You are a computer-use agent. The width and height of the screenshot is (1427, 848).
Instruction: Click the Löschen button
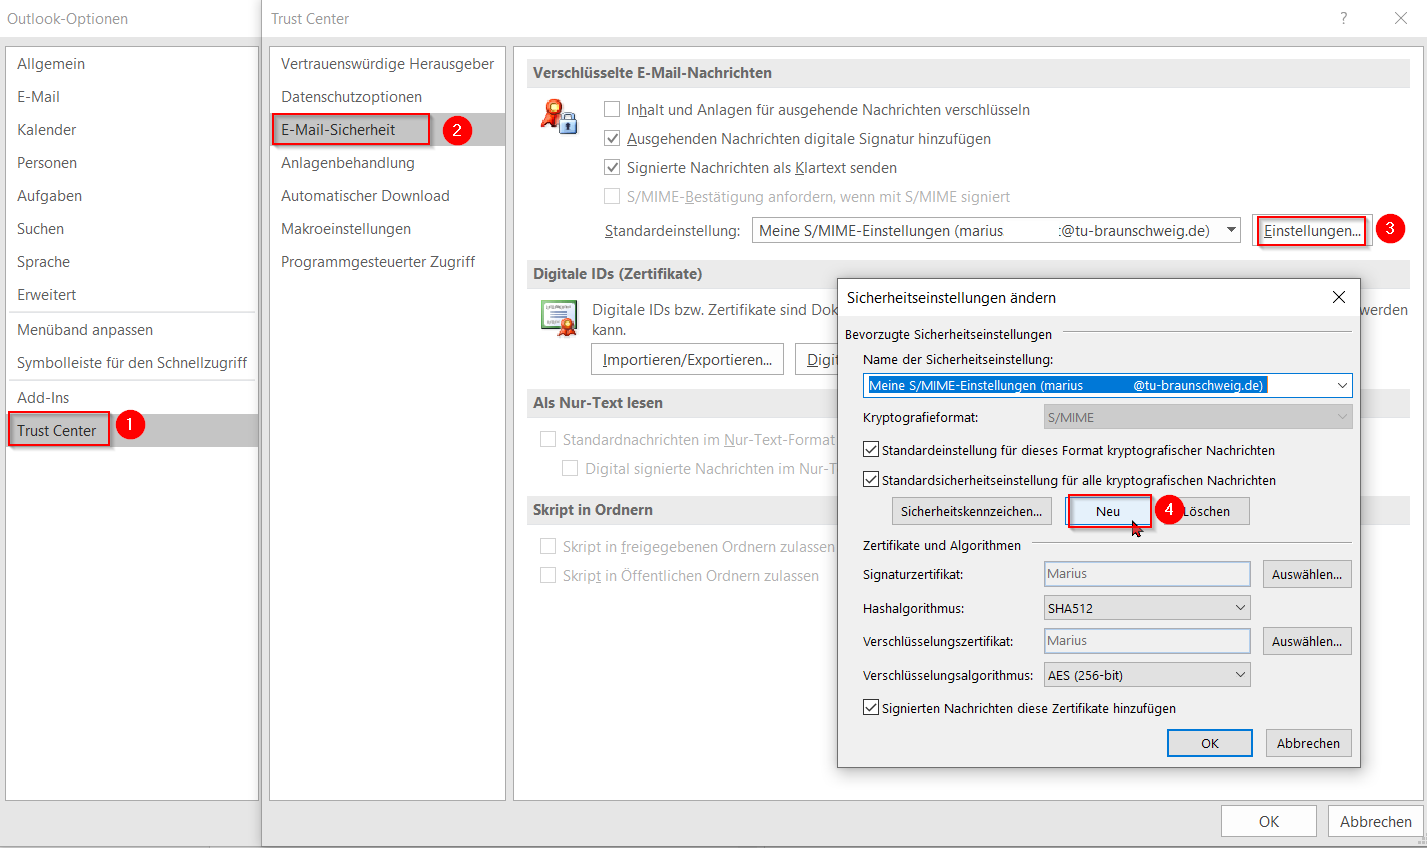click(1207, 511)
